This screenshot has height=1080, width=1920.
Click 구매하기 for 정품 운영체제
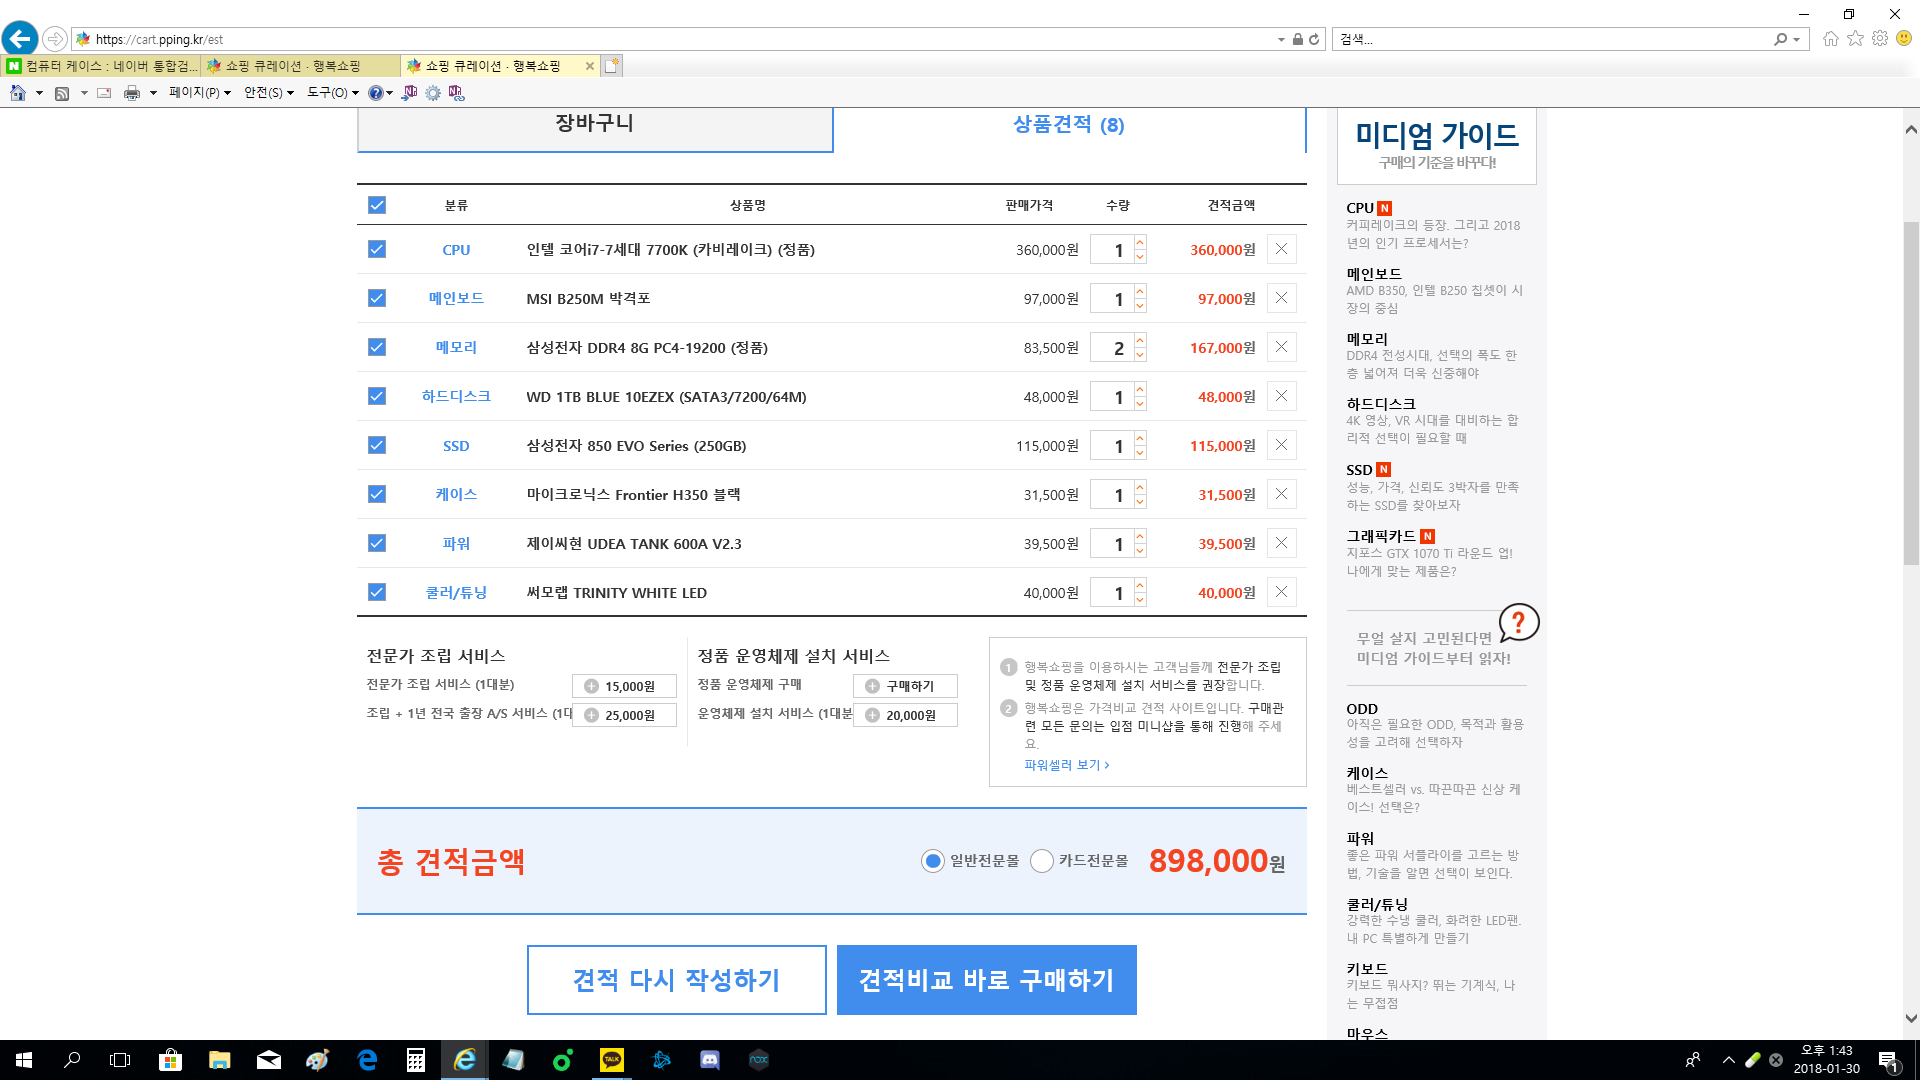tap(905, 686)
